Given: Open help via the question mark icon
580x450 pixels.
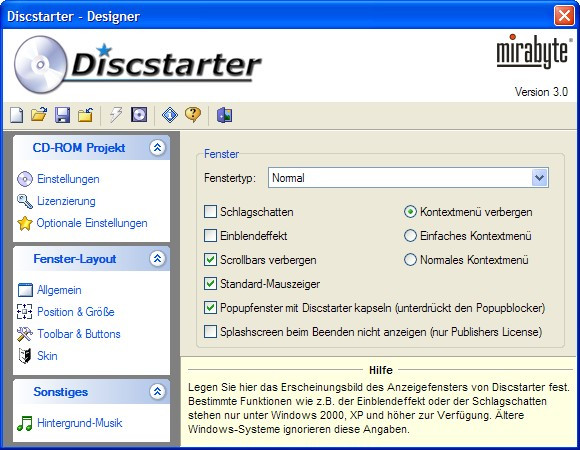Looking at the screenshot, I should point(193,115).
